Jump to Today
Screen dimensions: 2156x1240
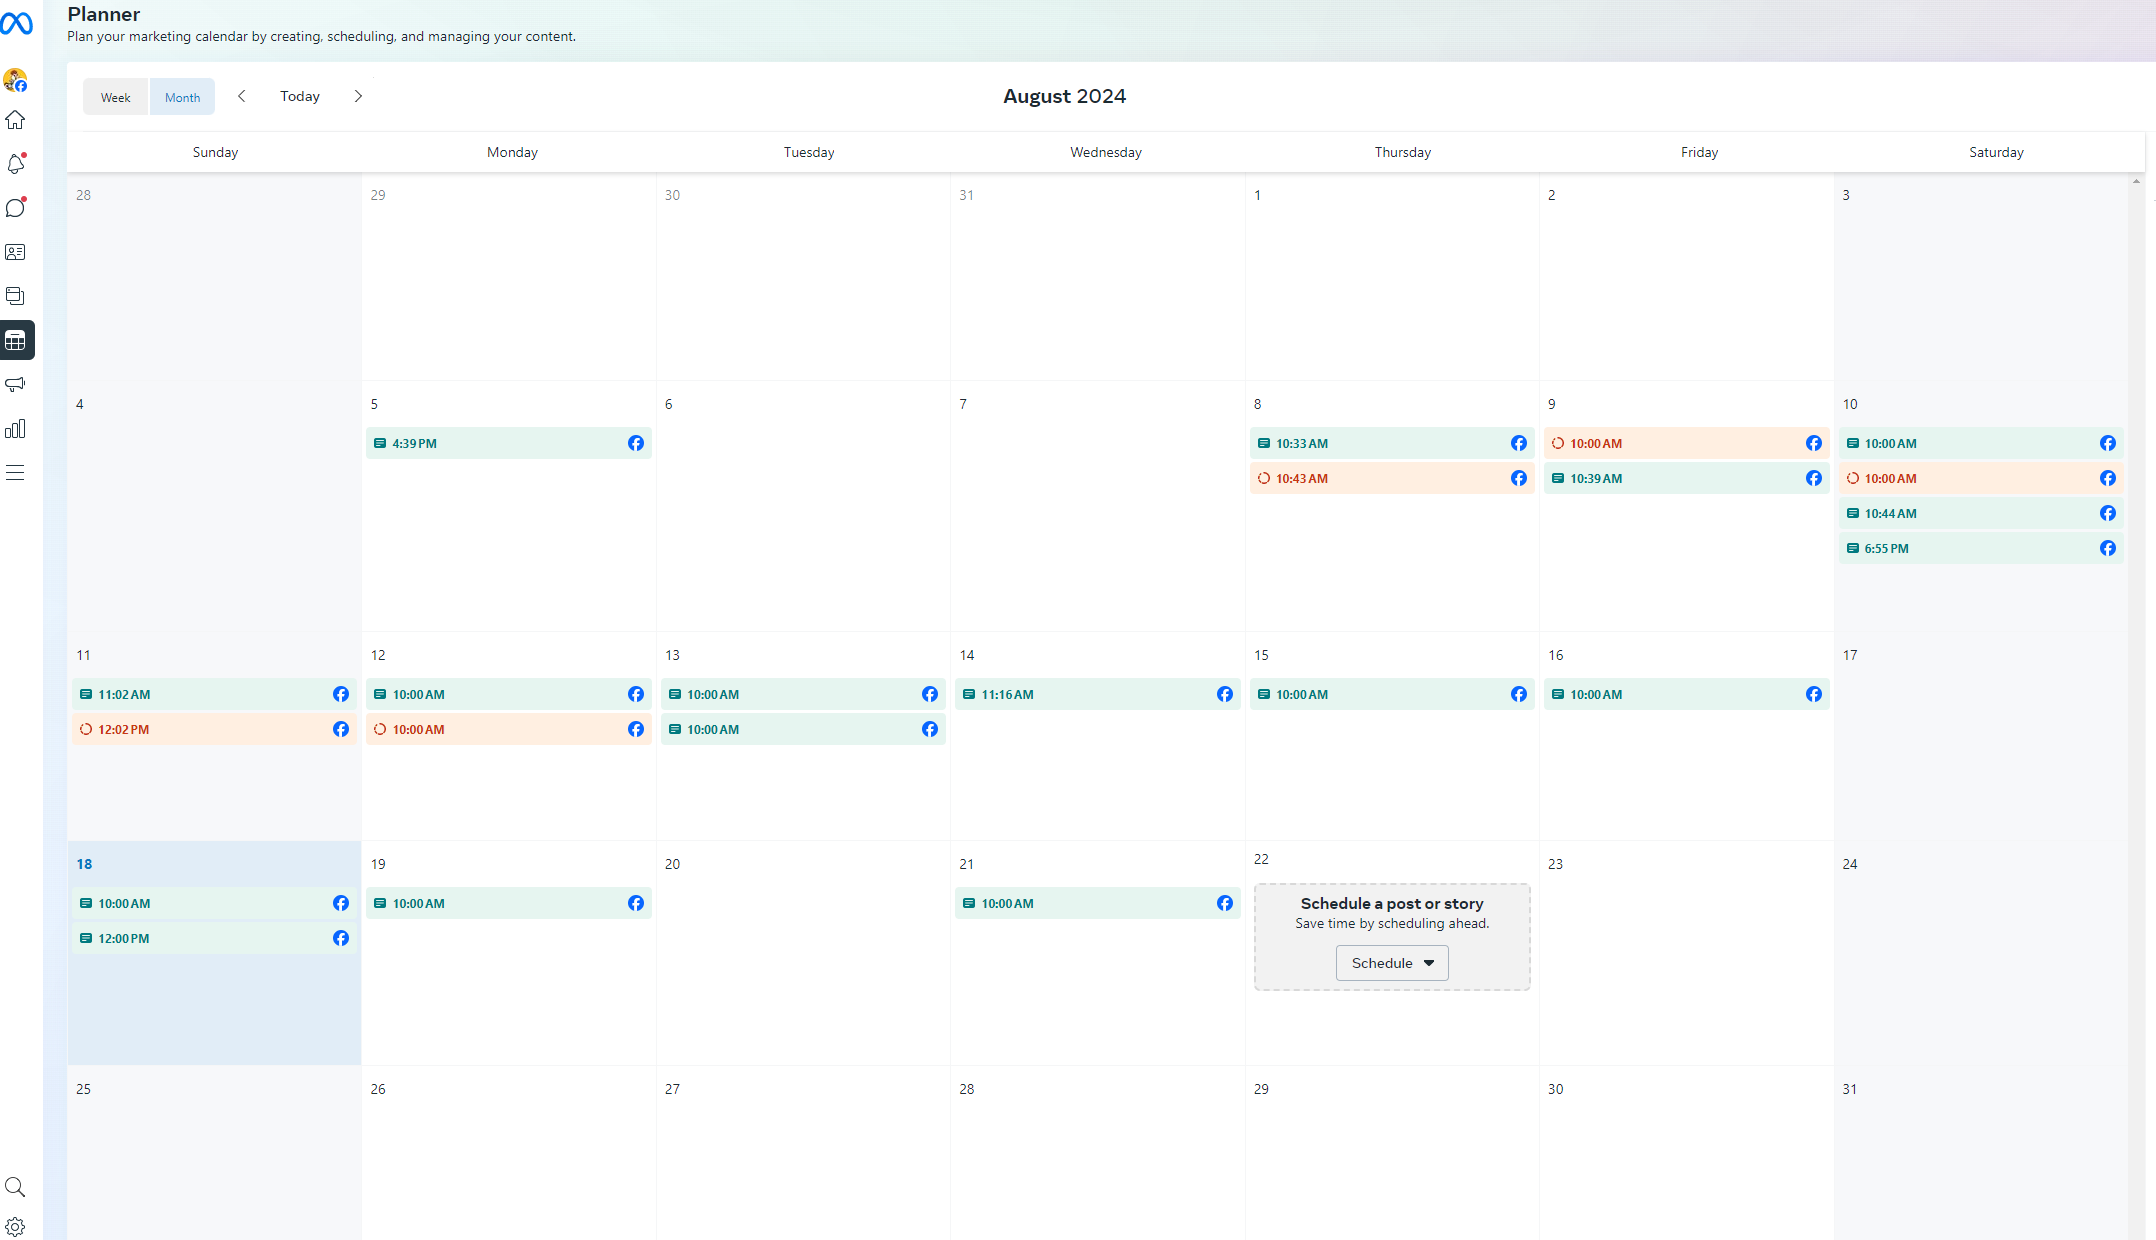tap(300, 96)
